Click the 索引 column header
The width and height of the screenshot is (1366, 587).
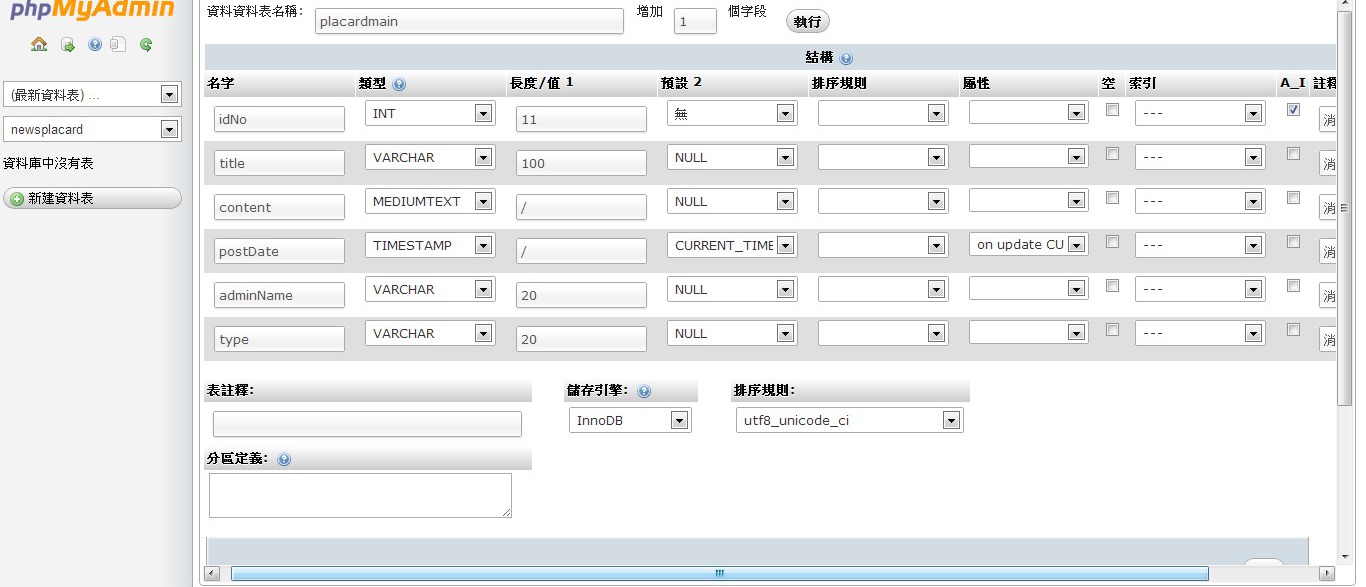(x=1142, y=84)
